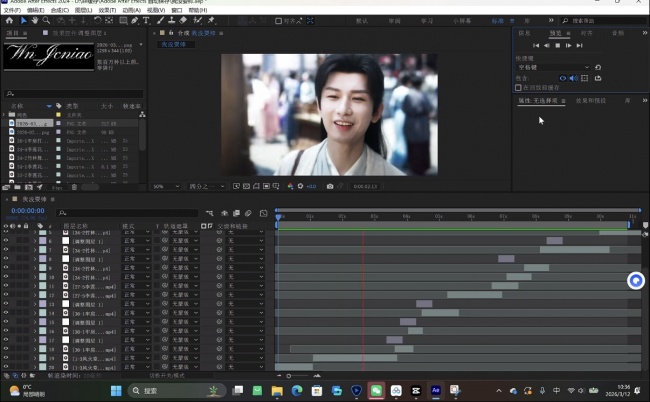The width and height of the screenshot is (650, 402).
Task: Click the timeline current time 0:00:00:00
Action: point(28,211)
